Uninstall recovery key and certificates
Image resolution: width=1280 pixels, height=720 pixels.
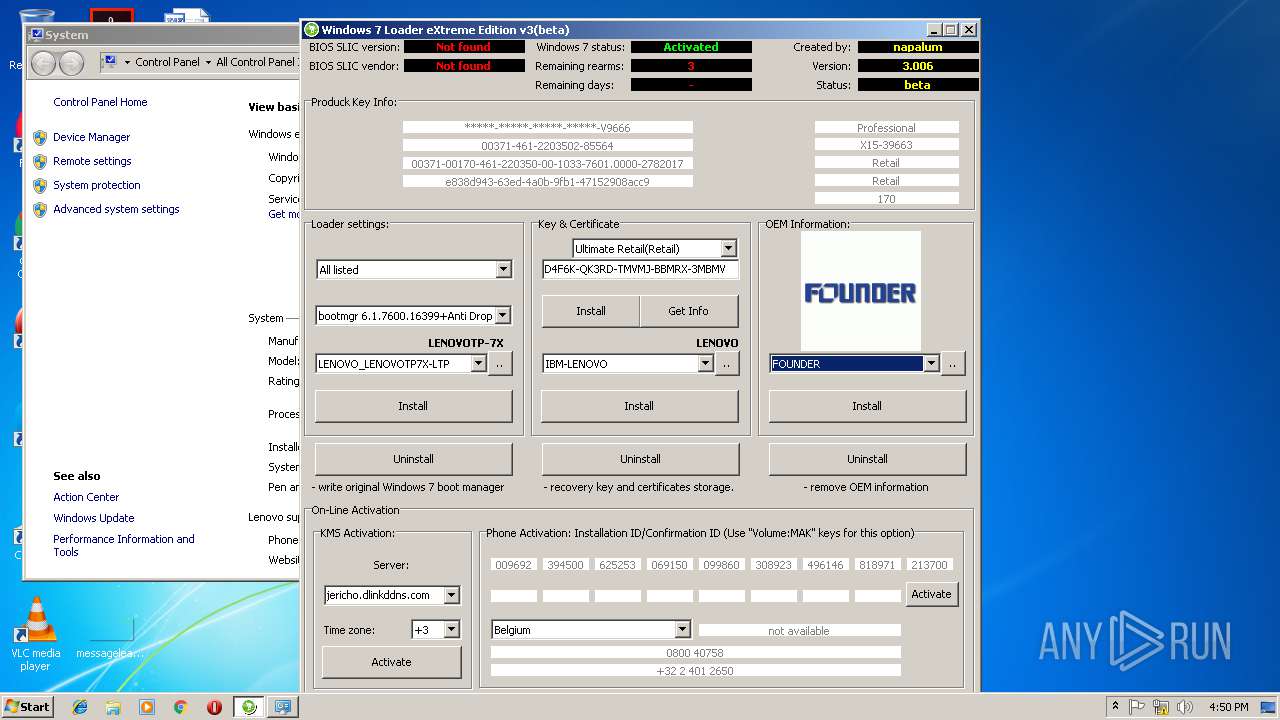click(x=640, y=459)
